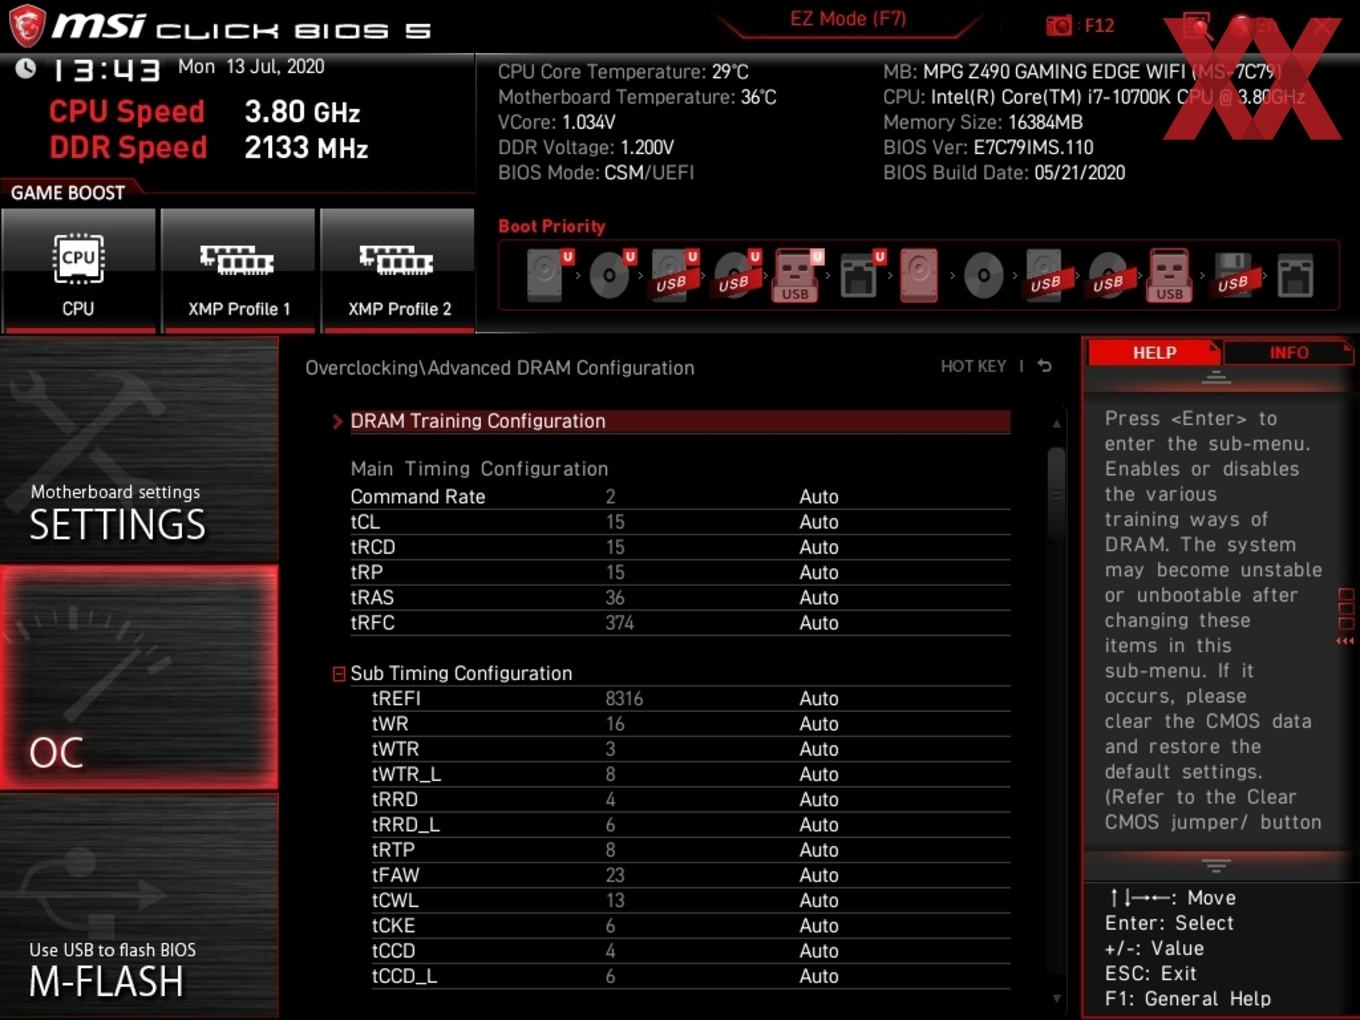
Task: Open the SETTINGS motherboard menu
Action: (139, 450)
